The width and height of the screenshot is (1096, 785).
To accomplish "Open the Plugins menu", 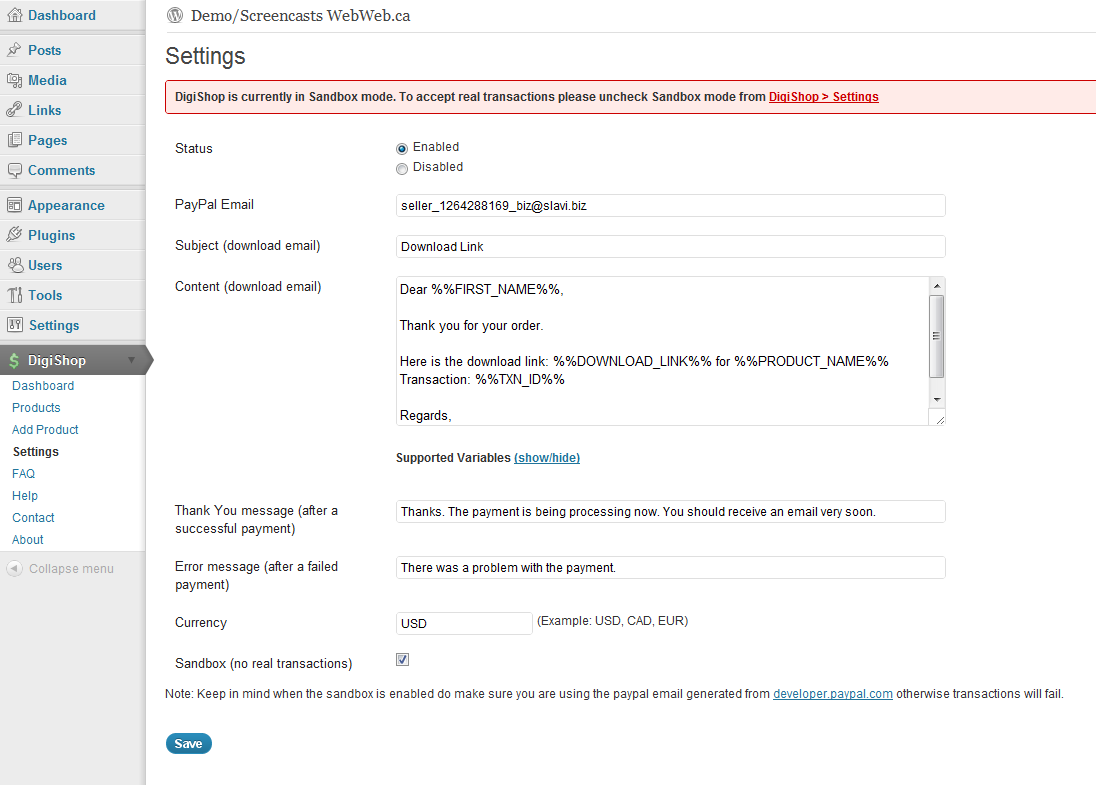I will coord(52,236).
